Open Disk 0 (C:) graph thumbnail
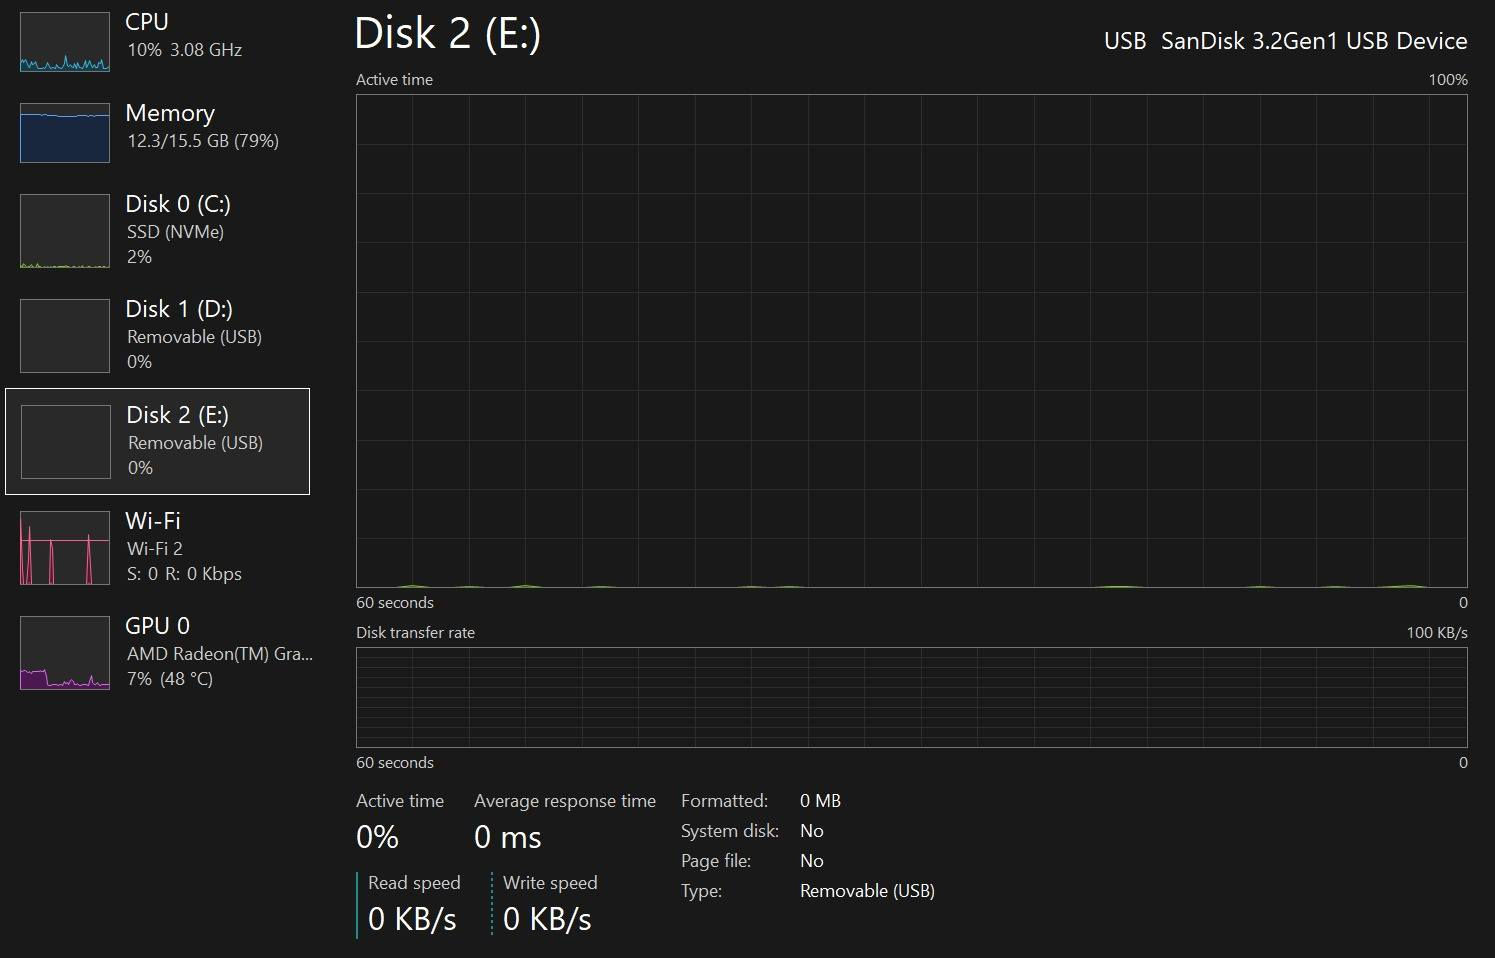1495x958 pixels. tap(65, 231)
